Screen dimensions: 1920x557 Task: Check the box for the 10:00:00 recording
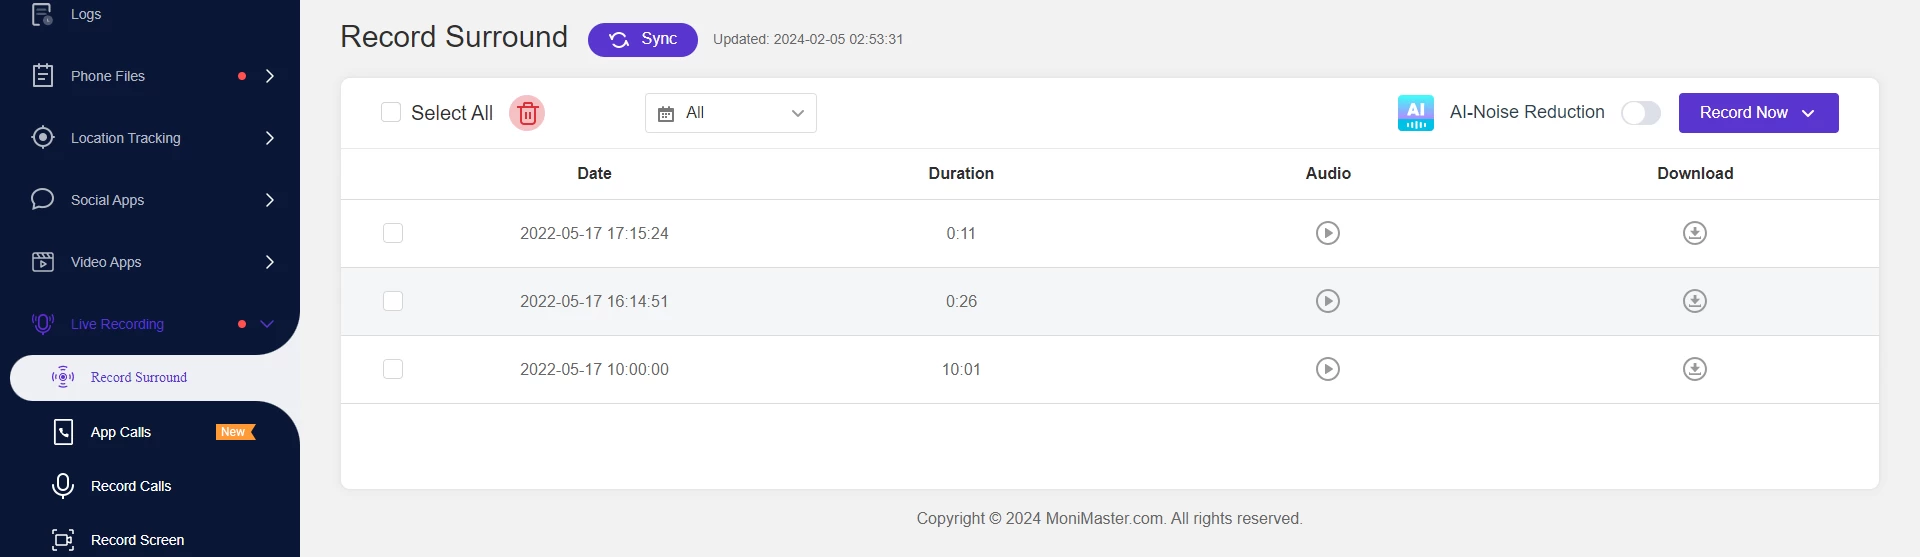tap(393, 369)
